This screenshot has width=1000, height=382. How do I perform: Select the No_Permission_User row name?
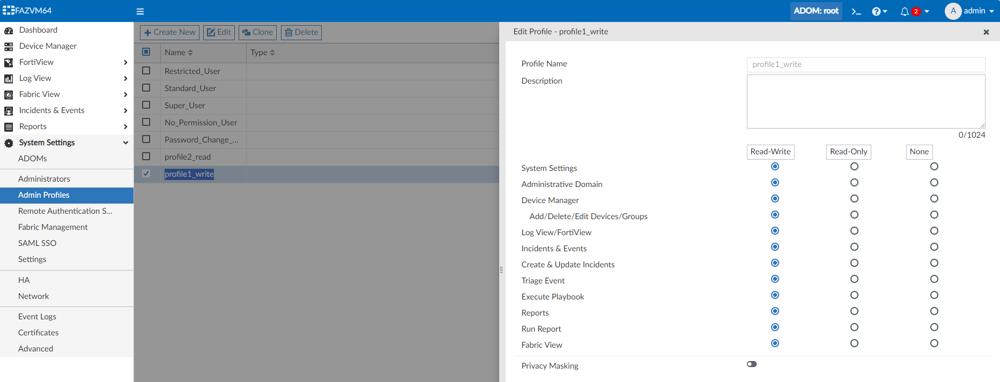click(x=201, y=122)
